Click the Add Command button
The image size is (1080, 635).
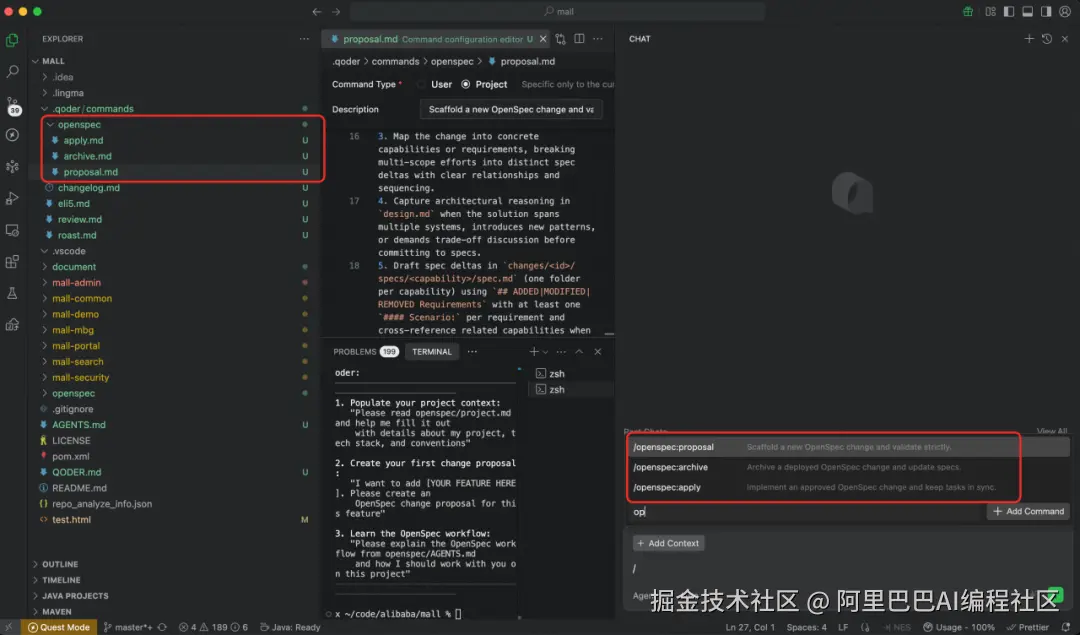(x=1028, y=512)
